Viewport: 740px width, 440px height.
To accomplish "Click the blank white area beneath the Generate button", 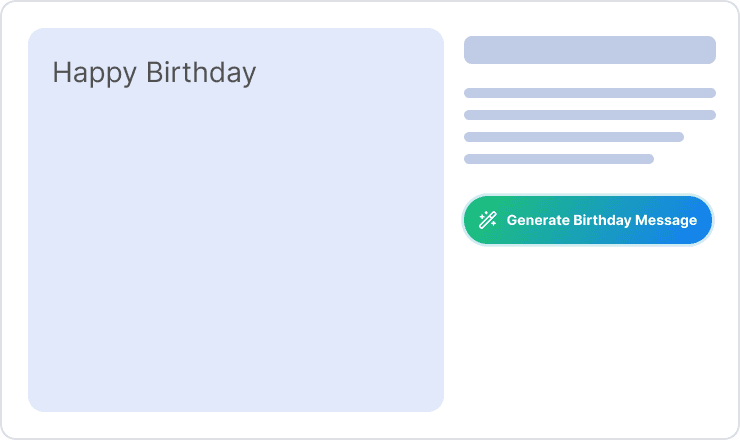I will click(x=589, y=330).
